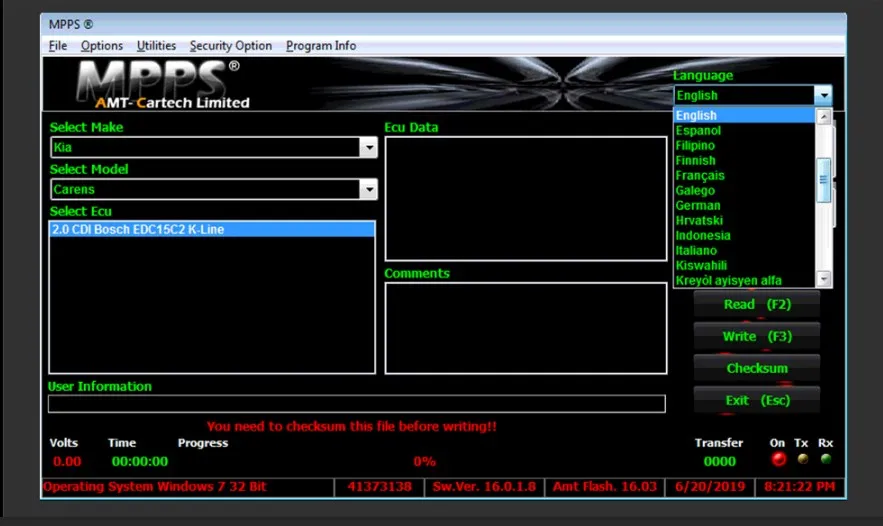Open the Utilities menu
Viewport: 883px width, 526px height.
coord(156,46)
